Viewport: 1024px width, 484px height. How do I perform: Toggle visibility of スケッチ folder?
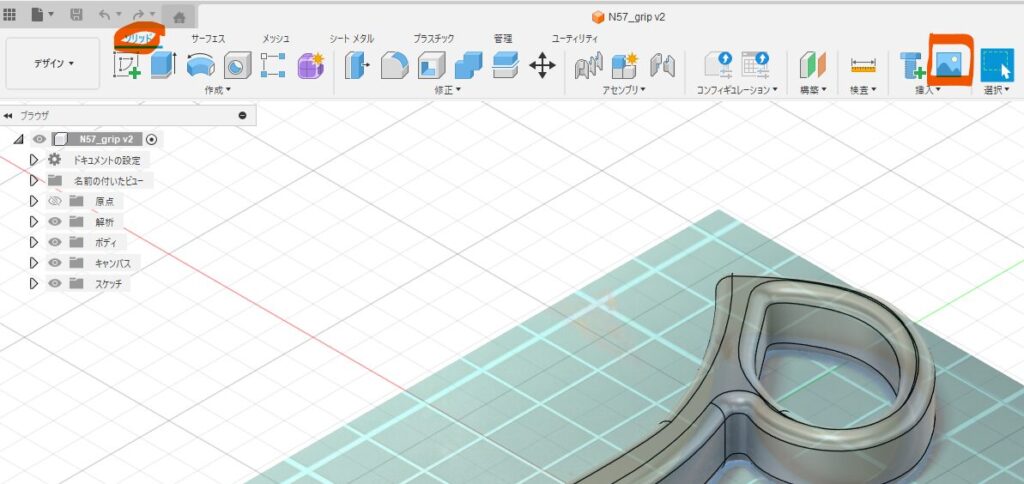tap(55, 284)
